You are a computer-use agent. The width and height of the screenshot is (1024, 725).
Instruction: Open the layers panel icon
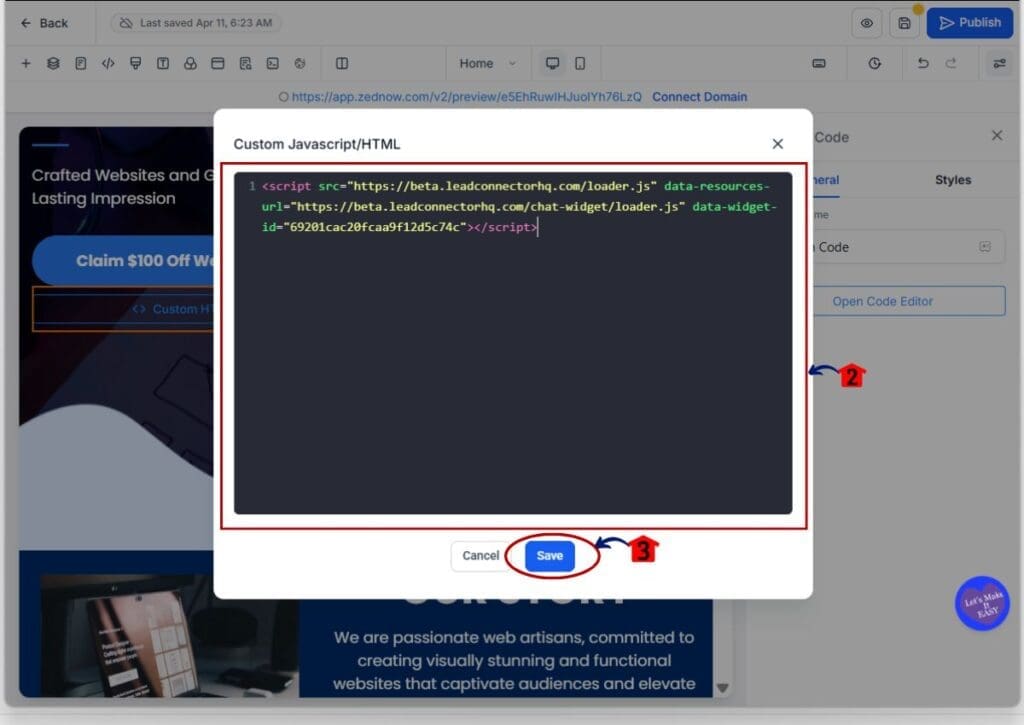53,63
